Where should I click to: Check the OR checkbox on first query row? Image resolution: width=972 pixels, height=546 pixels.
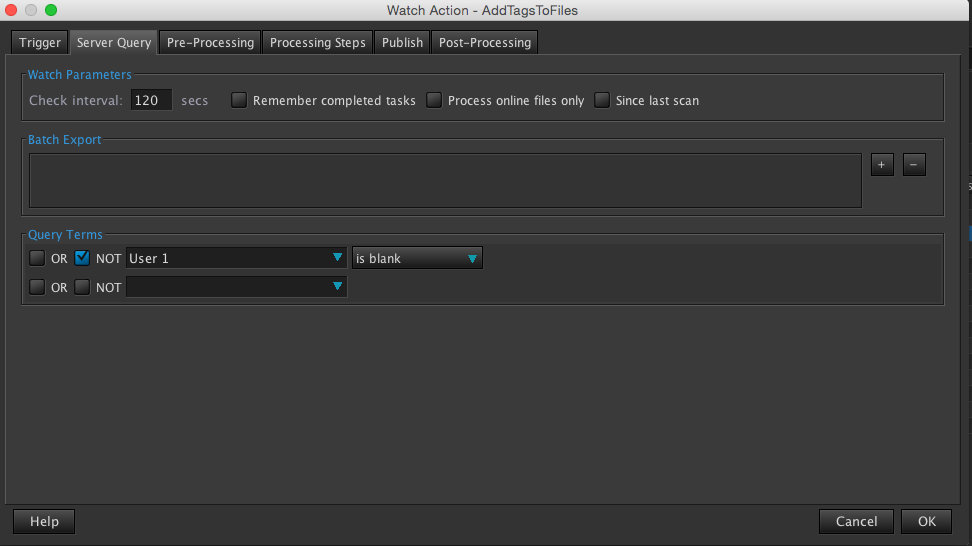37,258
